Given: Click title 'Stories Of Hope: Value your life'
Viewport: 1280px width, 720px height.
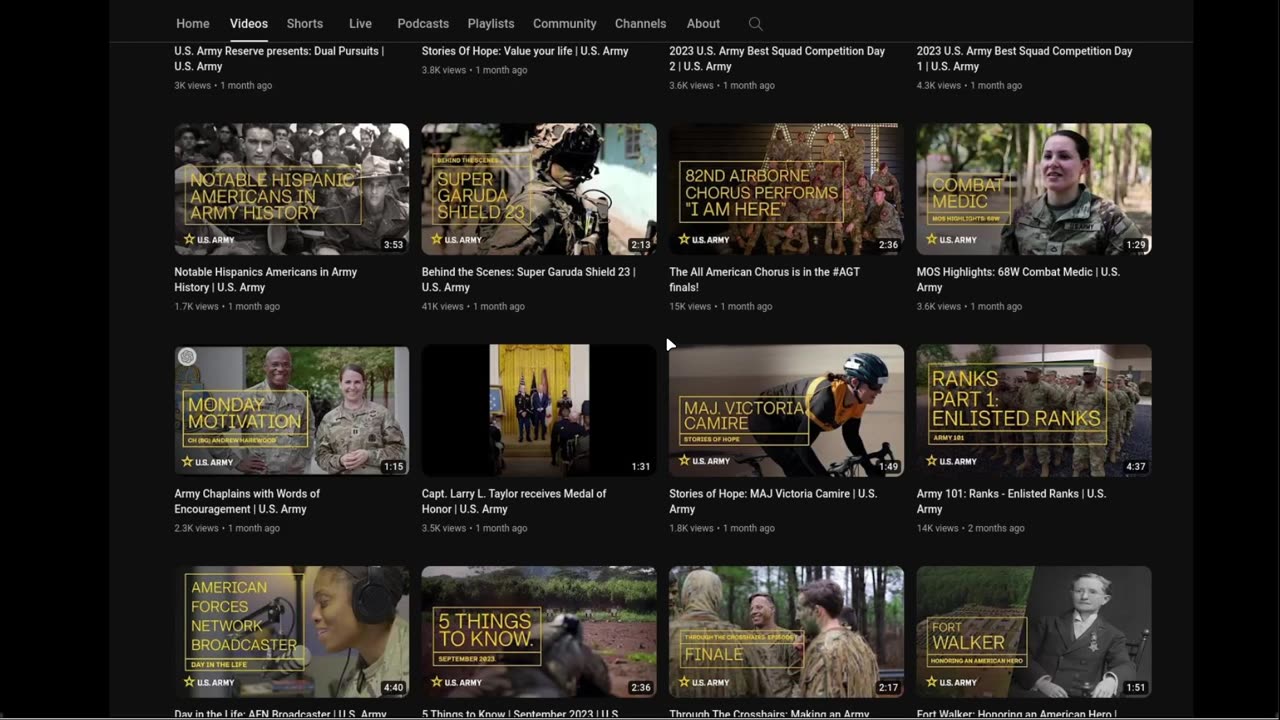Looking at the screenshot, I should (x=525, y=51).
